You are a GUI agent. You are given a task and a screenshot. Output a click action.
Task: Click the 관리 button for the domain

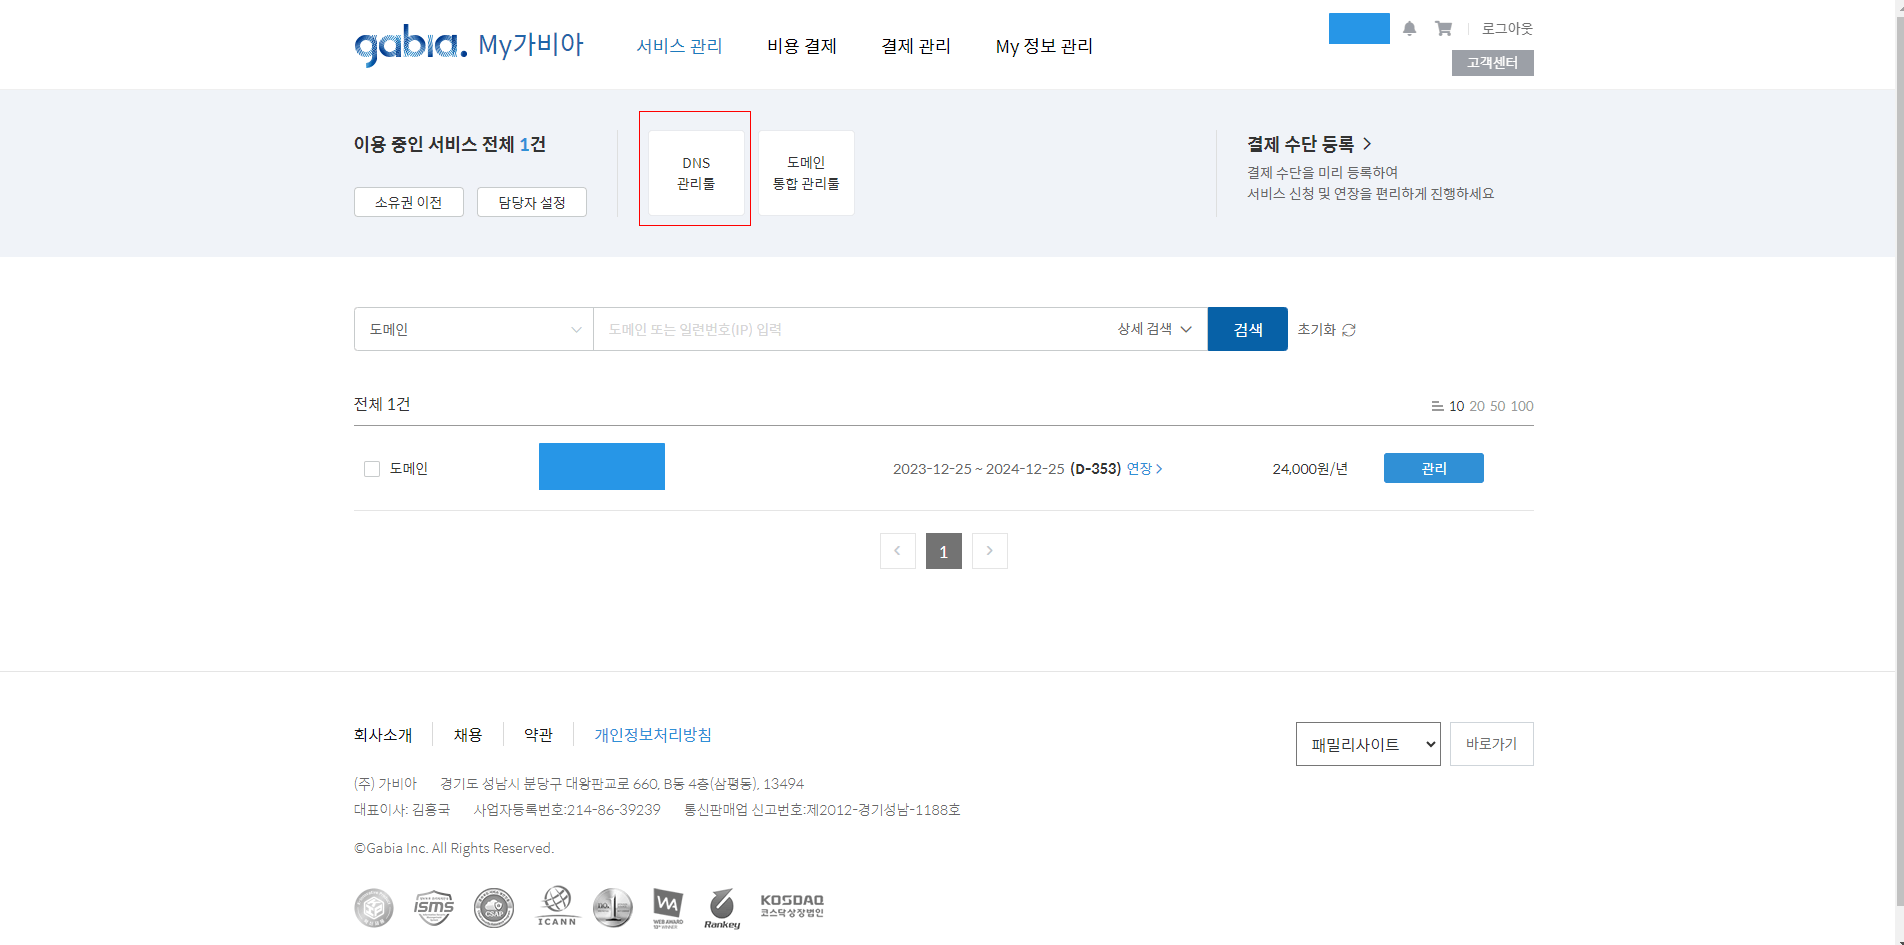[1433, 467]
